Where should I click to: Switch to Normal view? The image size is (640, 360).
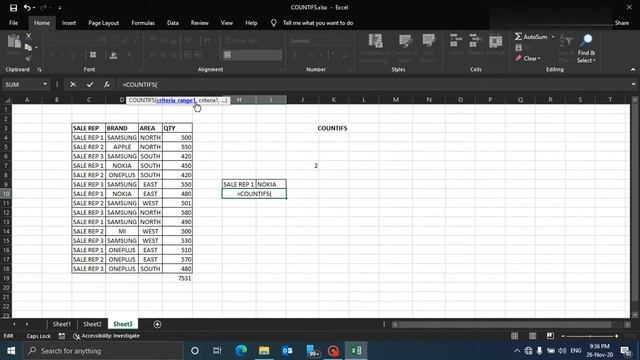pyautogui.click(x=515, y=336)
